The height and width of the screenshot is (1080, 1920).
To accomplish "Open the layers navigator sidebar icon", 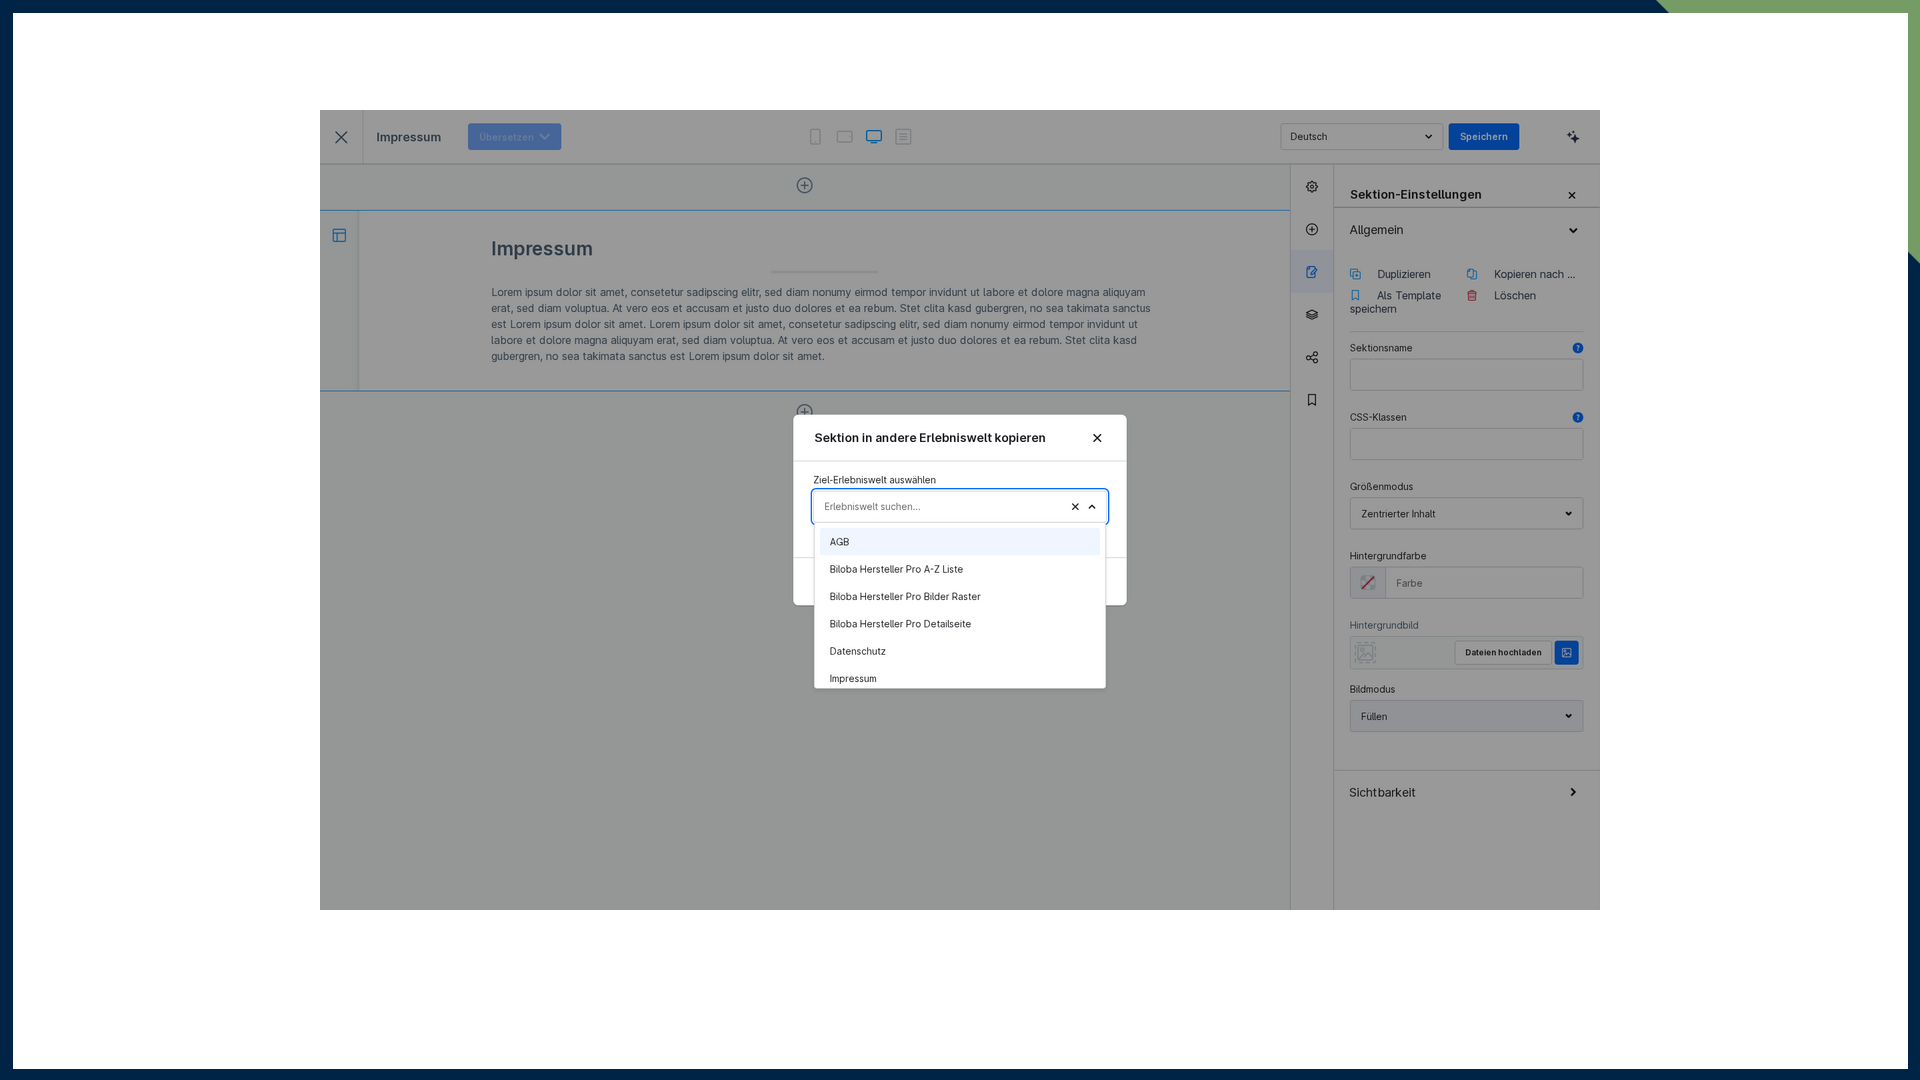I will [x=1312, y=315].
